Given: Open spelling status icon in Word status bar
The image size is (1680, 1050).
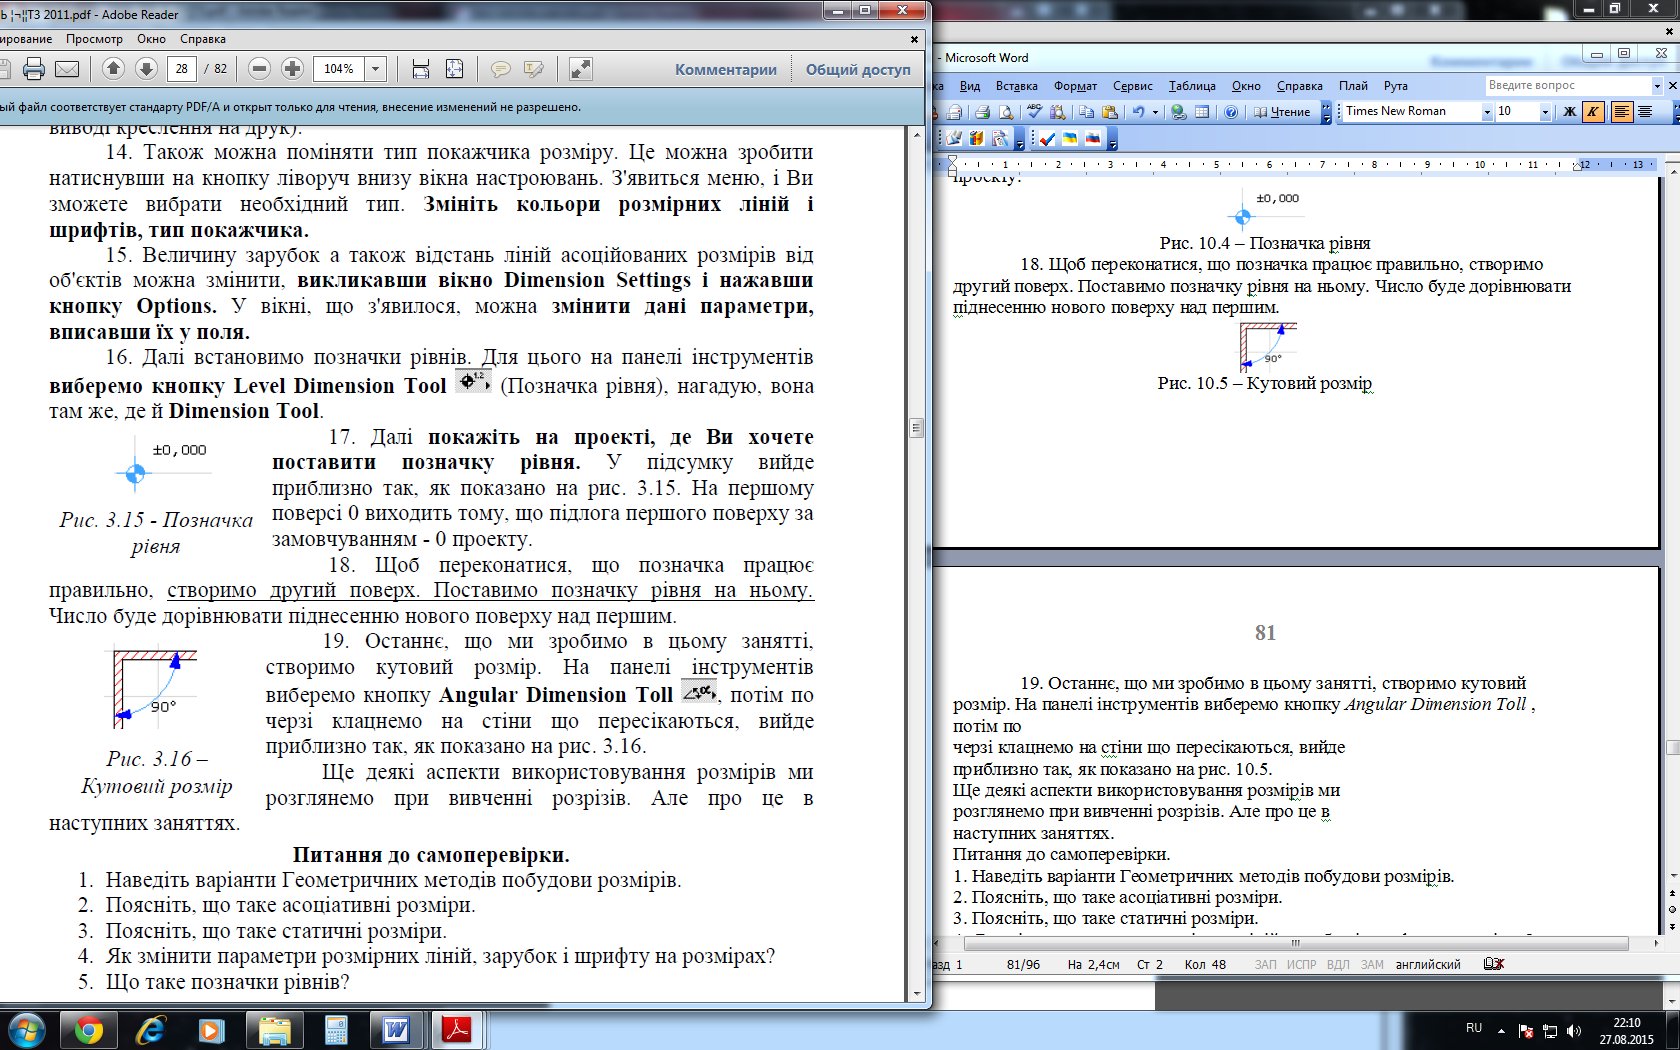Looking at the screenshot, I should [1494, 964].
